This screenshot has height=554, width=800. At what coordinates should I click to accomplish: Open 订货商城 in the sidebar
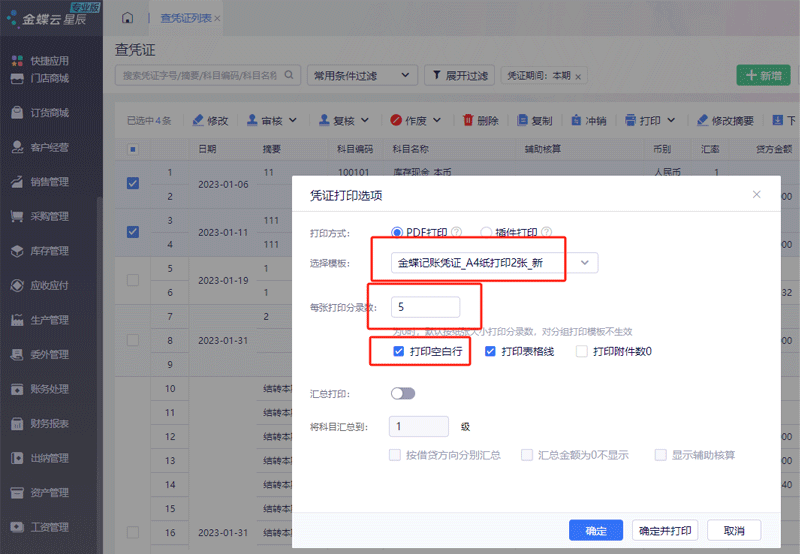[x=40, y=113]
